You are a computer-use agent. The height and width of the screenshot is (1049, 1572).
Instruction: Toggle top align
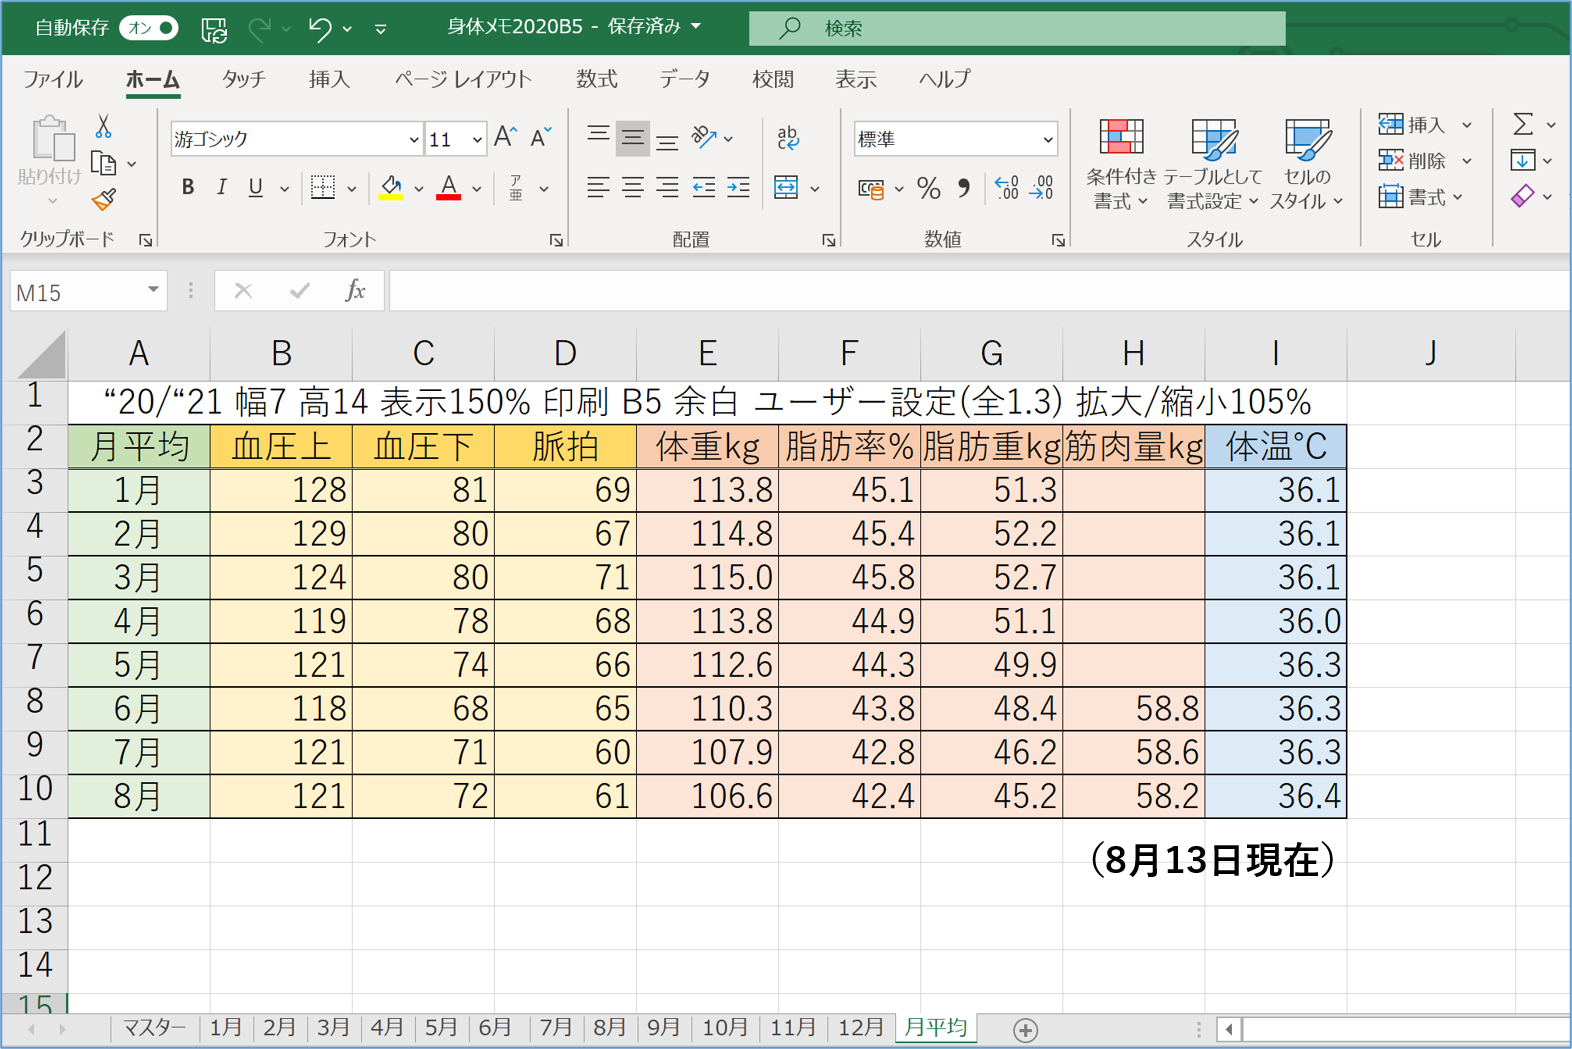click(x=598, y=138)
